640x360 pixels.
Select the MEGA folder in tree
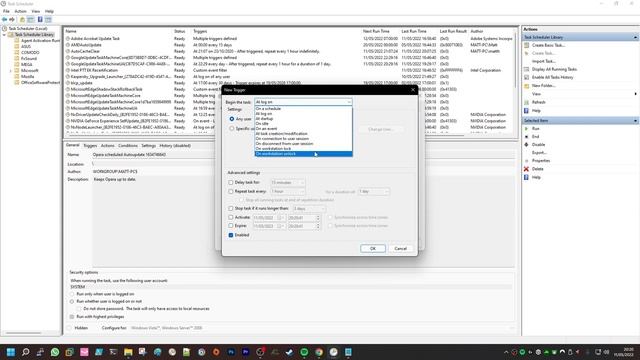pyautogui.click(x=27, y=64)
